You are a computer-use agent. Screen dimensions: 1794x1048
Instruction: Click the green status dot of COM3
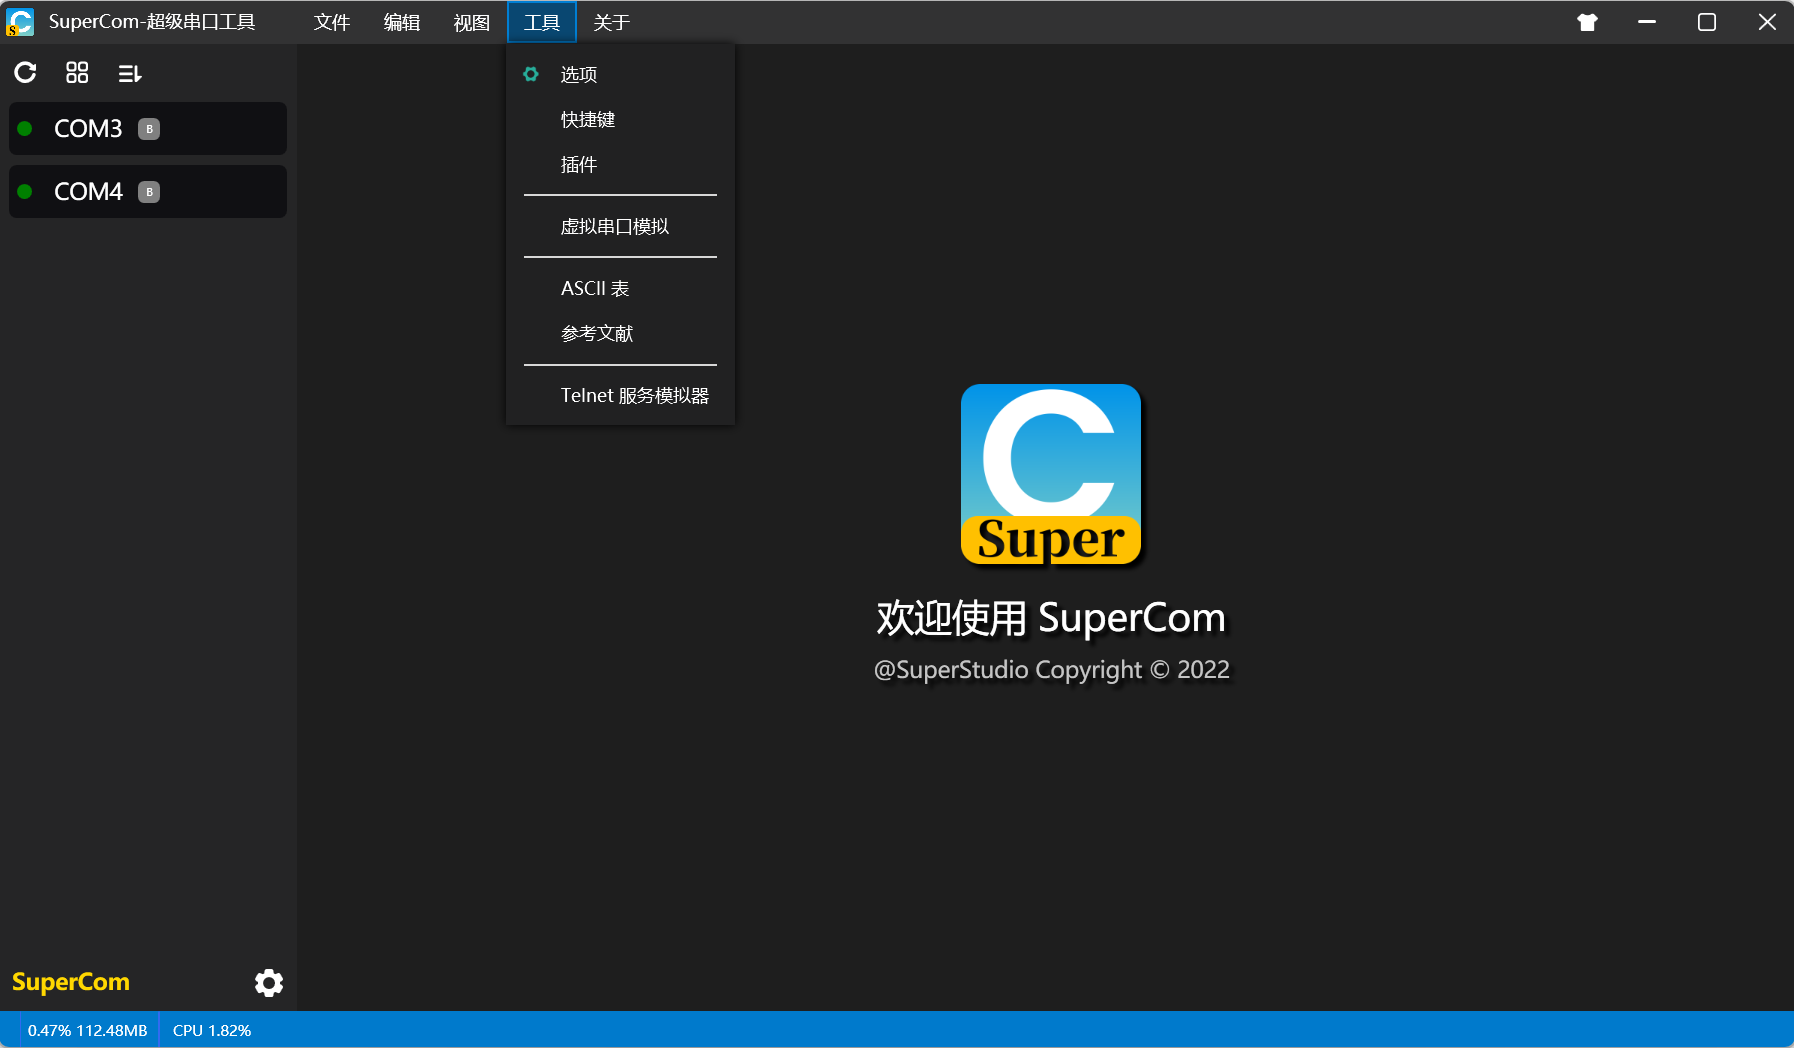click(25, 128)
